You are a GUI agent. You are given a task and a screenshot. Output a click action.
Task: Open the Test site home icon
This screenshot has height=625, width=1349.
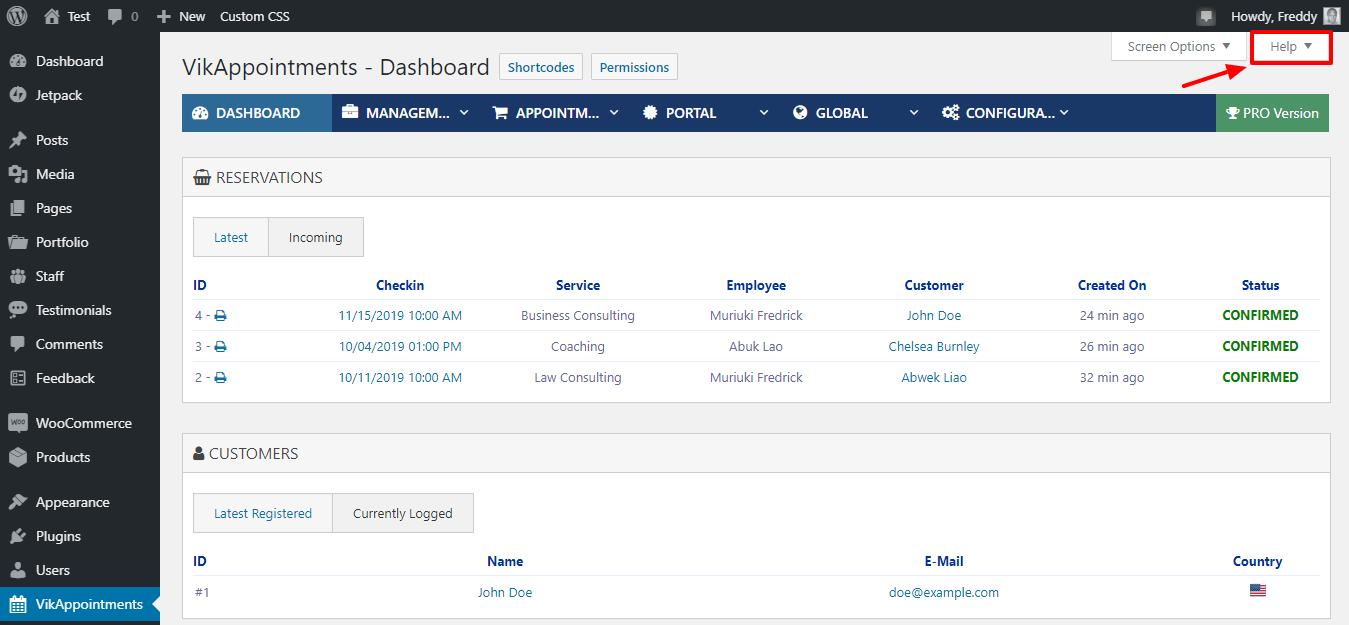[x=52, y=16]
